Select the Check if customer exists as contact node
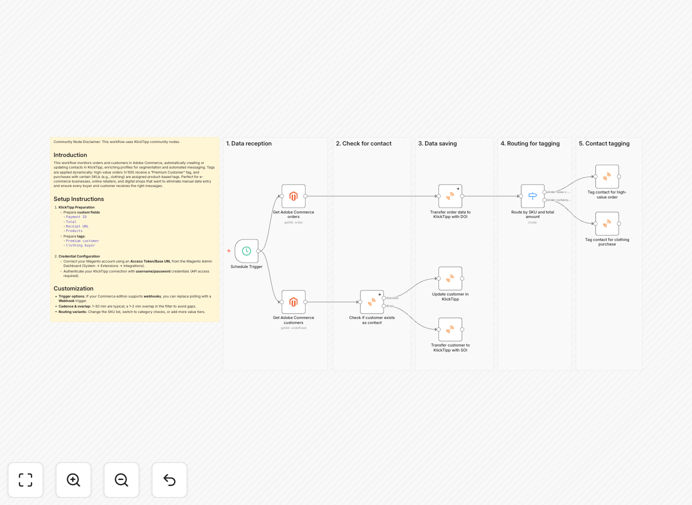 pyautogui.click(x=372, y=302)
